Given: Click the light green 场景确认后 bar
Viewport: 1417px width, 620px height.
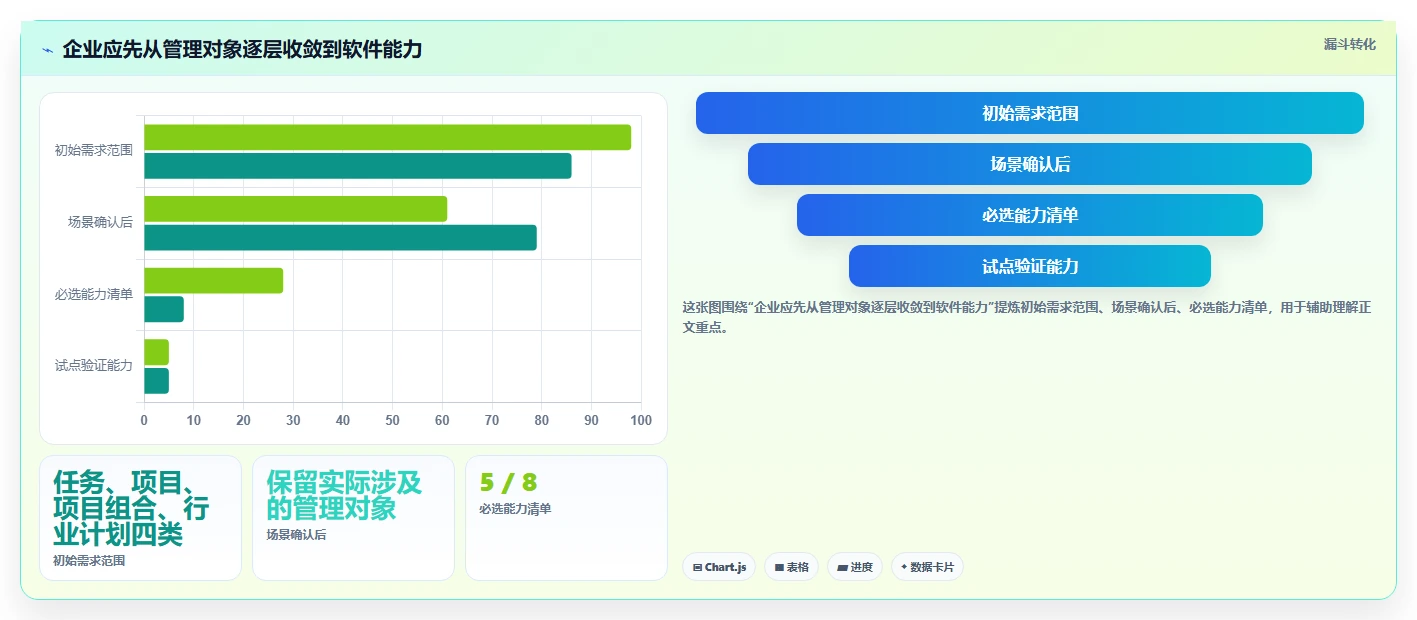Looking at the screenshot, I should (x=296, y=209).
